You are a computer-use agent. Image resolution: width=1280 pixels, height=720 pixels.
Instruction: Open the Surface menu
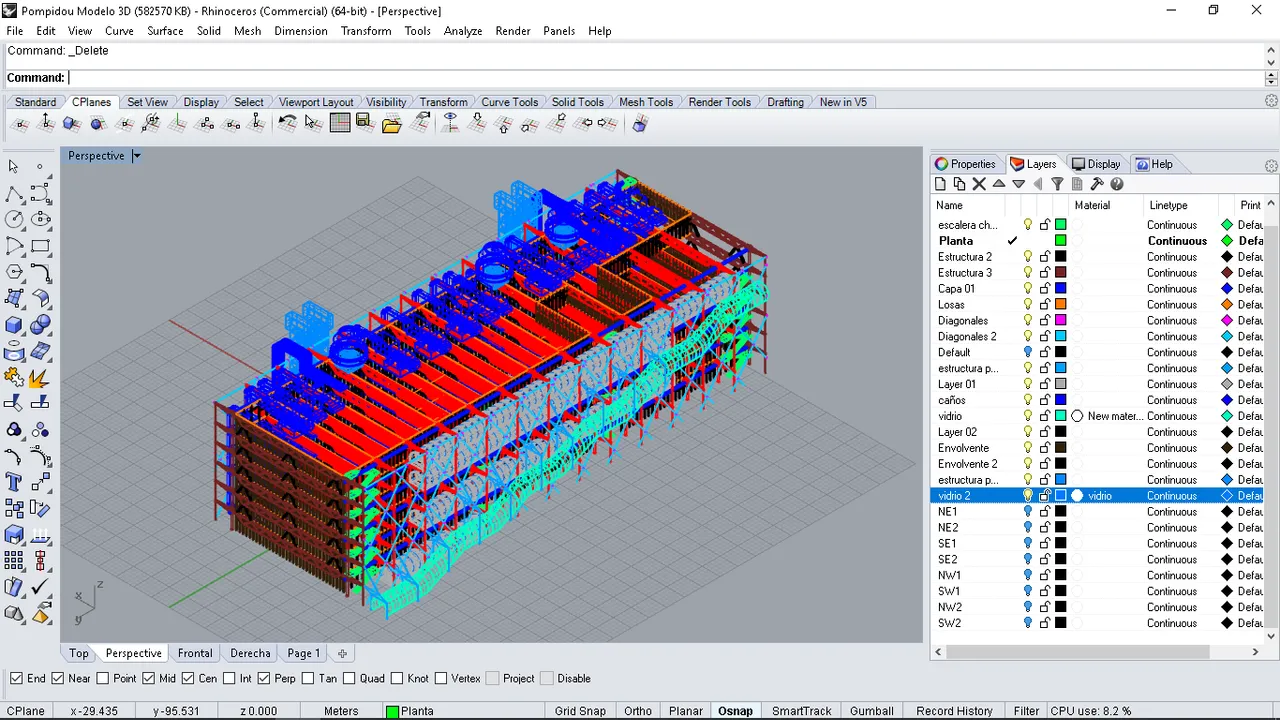(165, 31)
